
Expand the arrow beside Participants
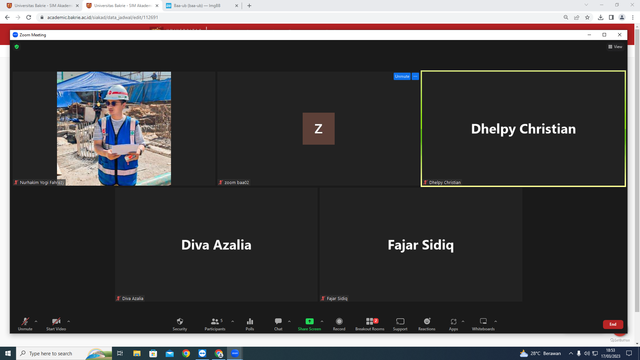[x=233, y=322]
